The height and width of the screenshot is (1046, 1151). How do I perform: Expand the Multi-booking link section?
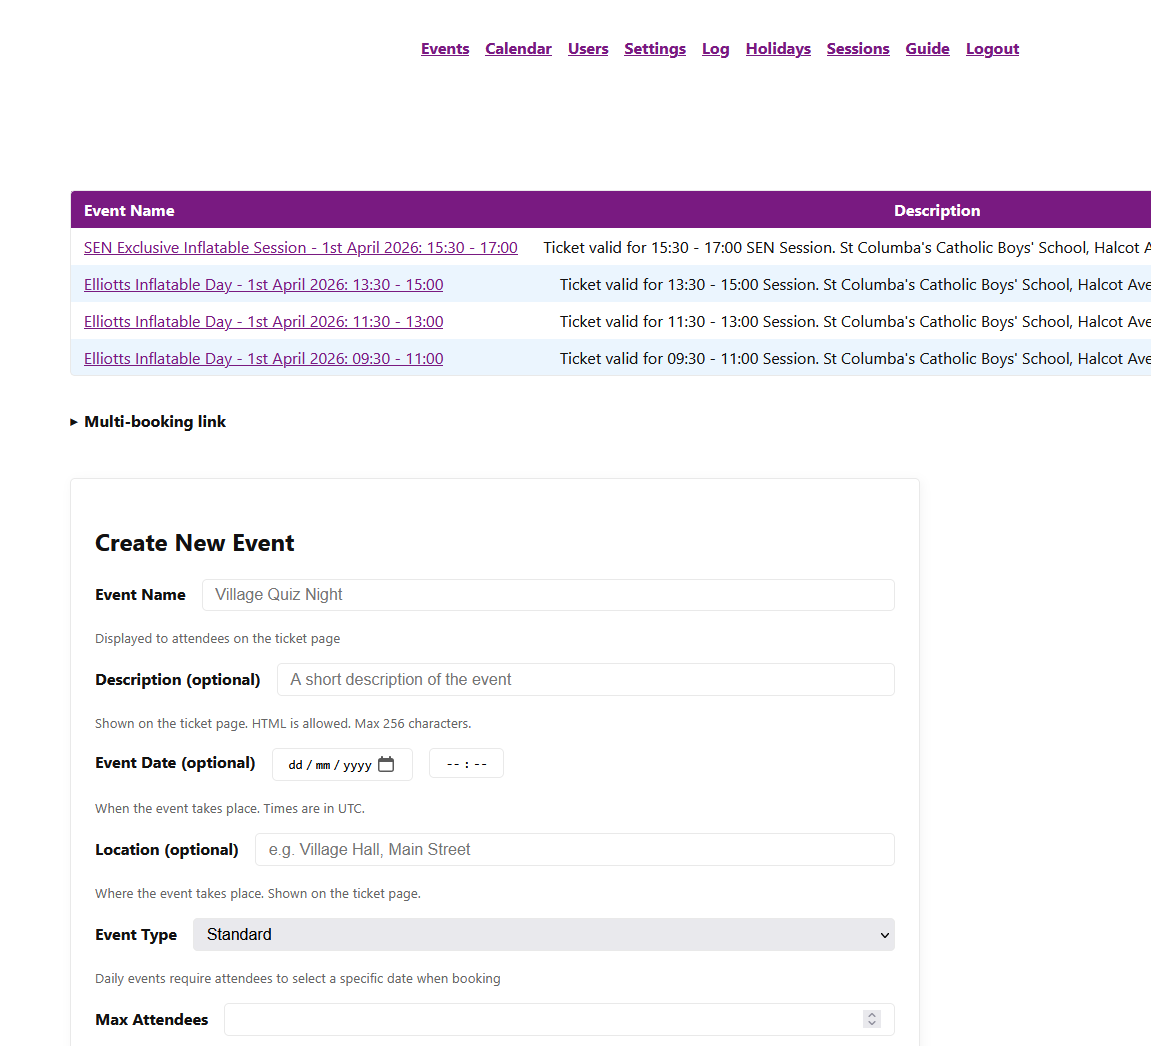pos(148,422)
